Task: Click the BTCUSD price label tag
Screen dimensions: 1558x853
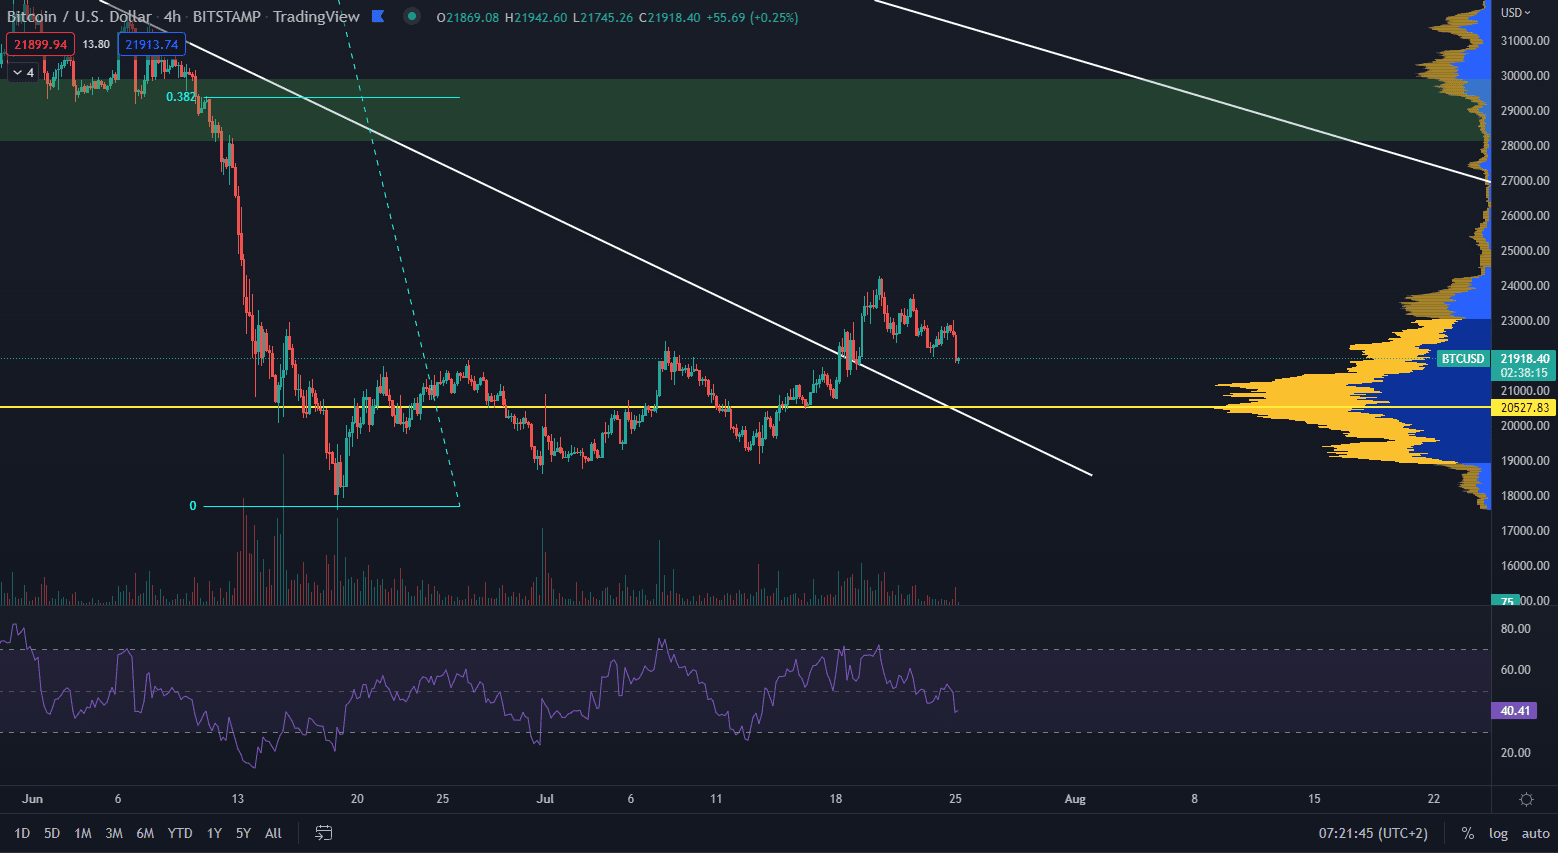Action: click(1462, 359)
